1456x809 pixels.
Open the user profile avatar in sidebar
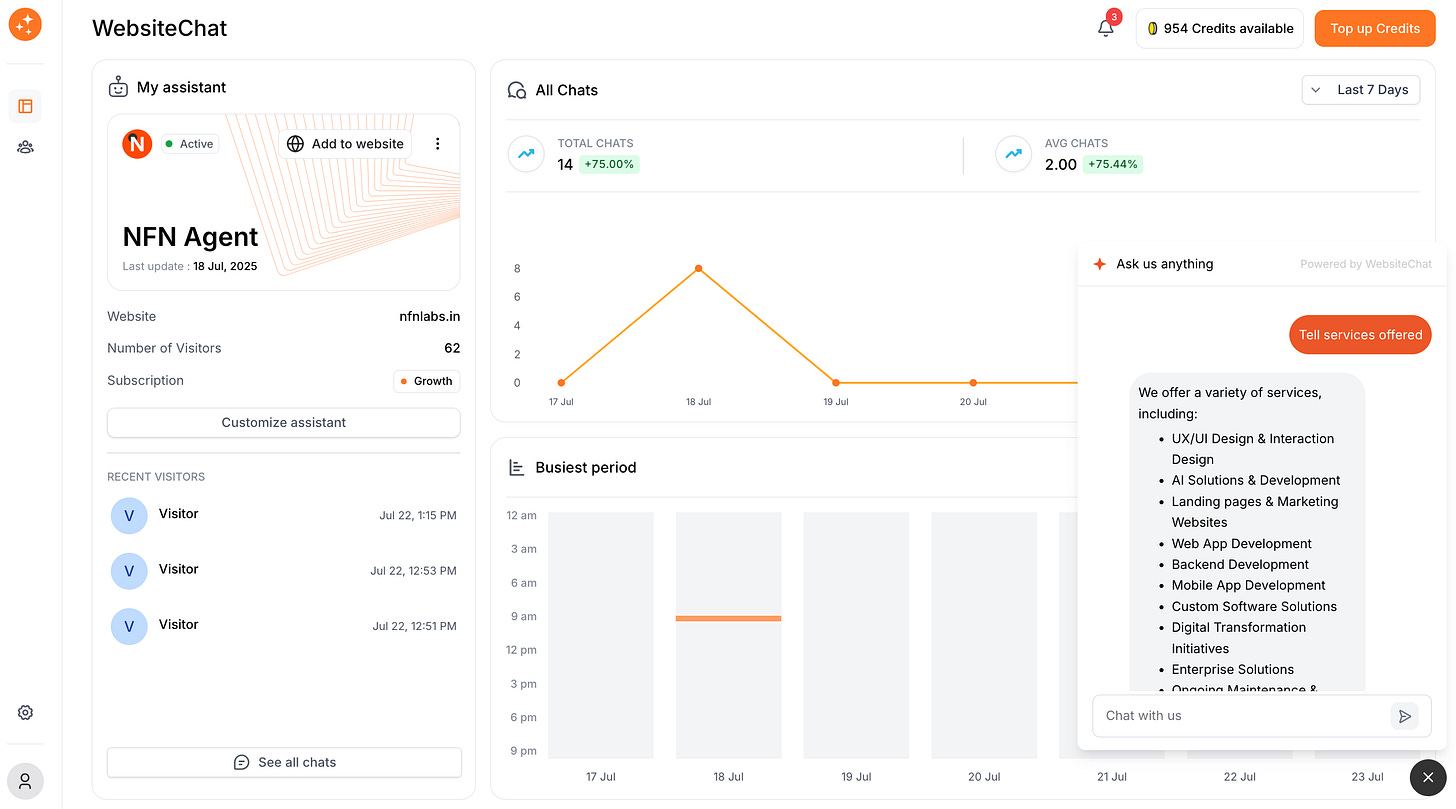click(x=25, y=781)
